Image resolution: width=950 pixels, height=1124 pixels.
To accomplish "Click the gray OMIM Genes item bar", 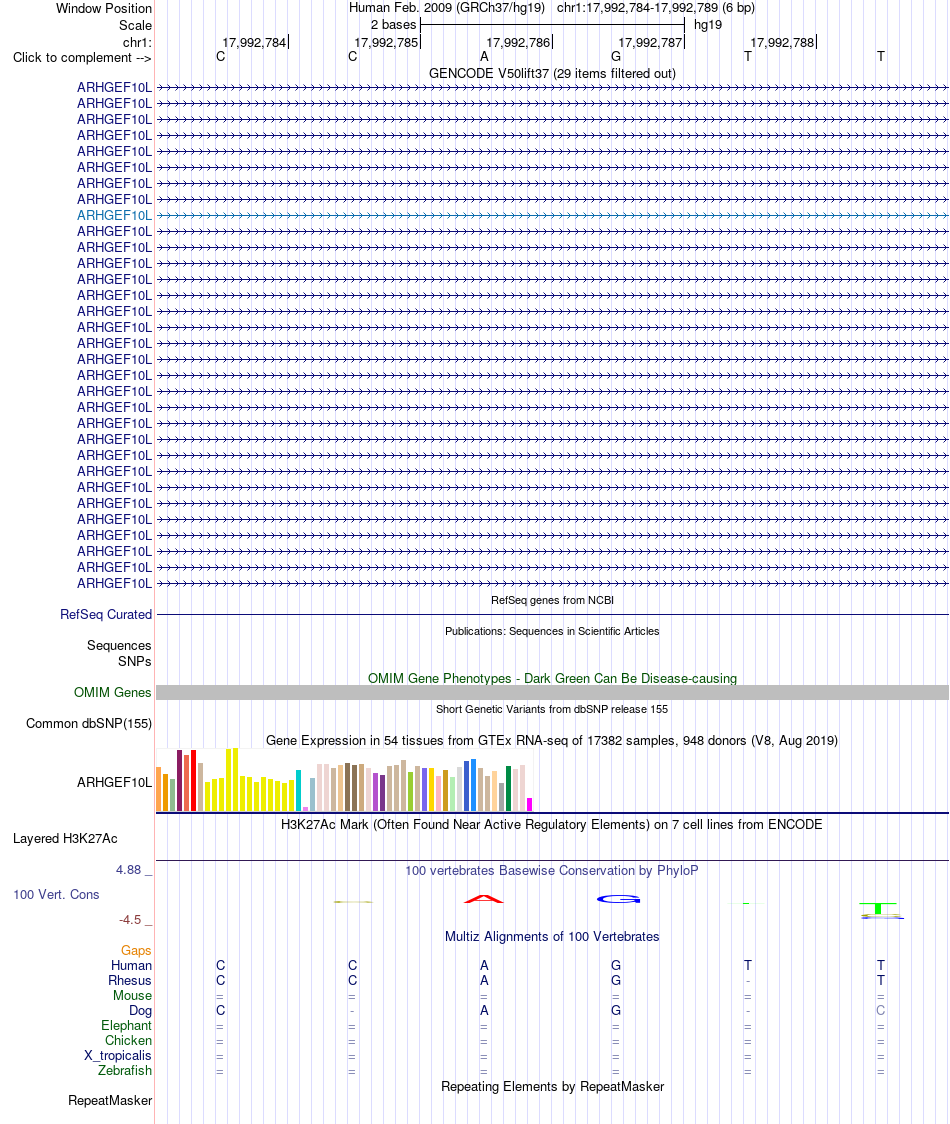I will tap(552, 692).
